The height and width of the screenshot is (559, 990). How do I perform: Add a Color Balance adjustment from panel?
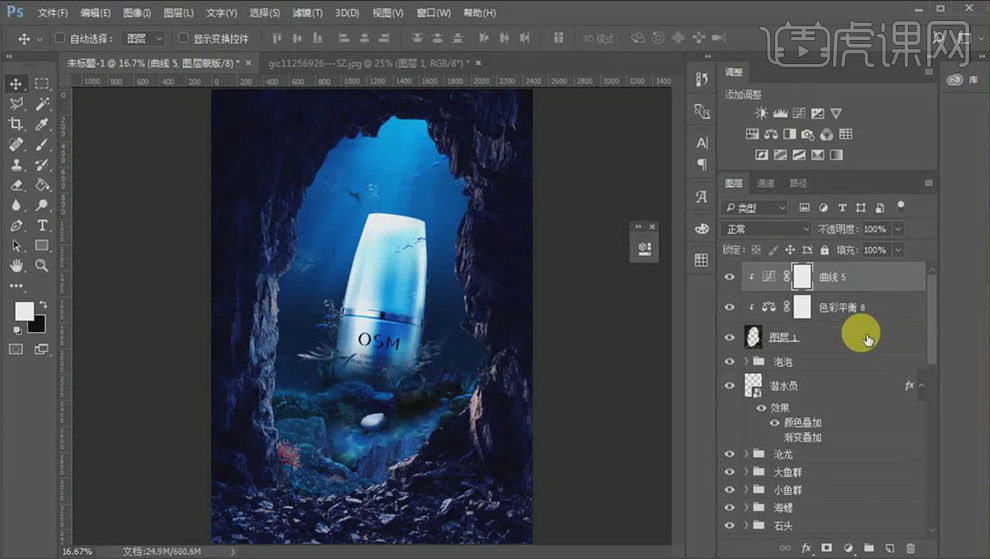pos(772,135)
